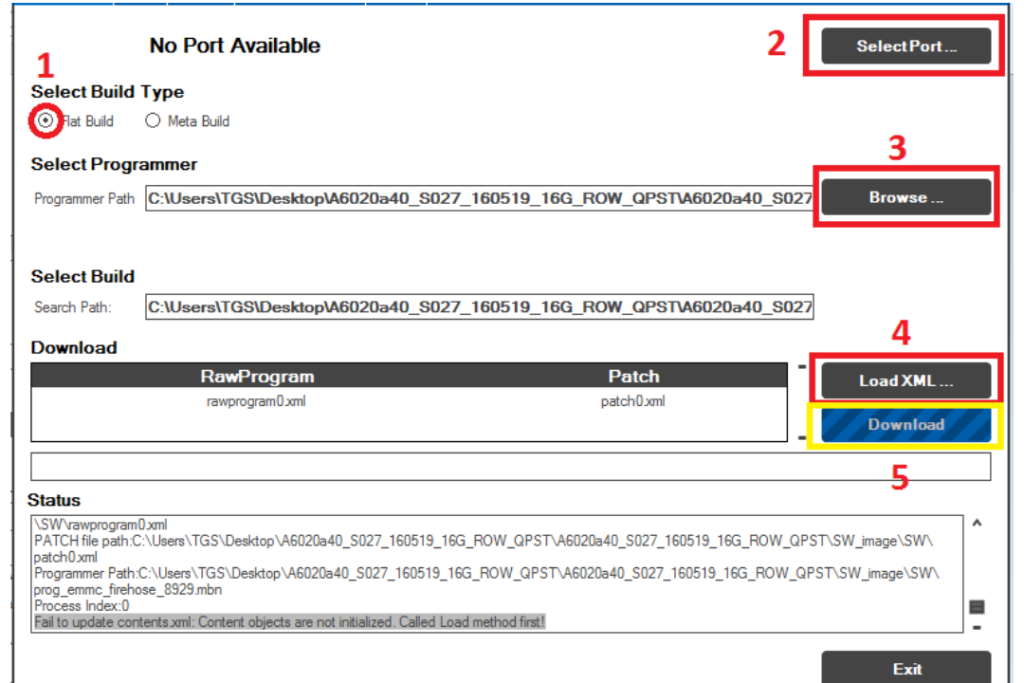Select the Flat Build radio button
Screen dimensions: 1024x683
45,121
